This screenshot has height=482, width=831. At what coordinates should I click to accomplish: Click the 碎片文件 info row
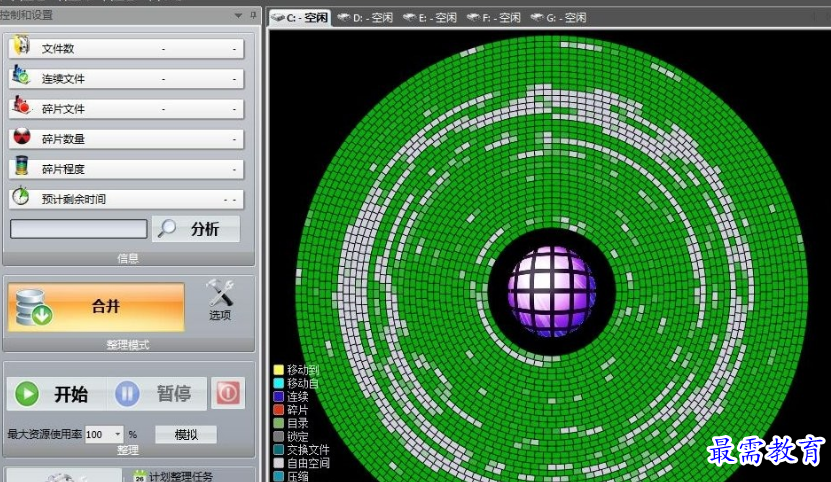pos(126,109)
